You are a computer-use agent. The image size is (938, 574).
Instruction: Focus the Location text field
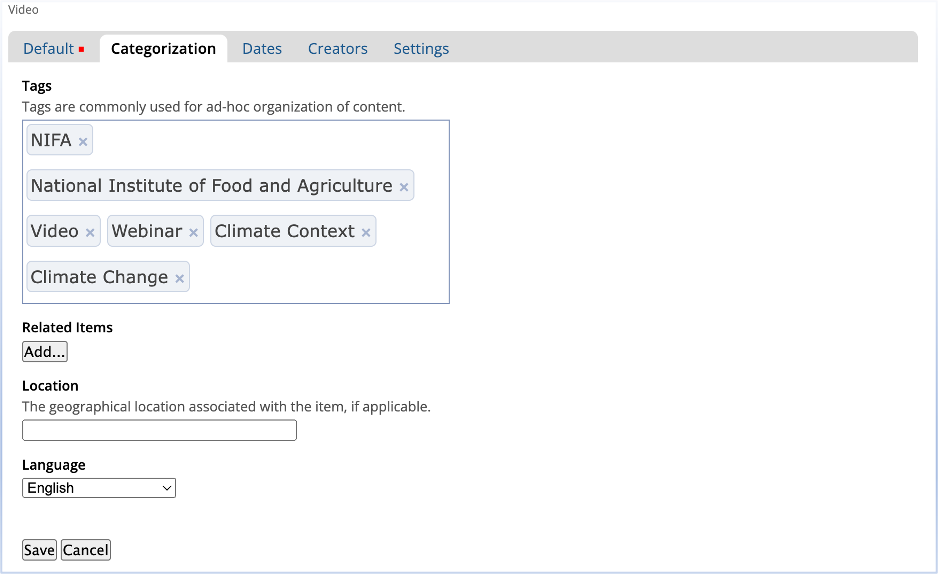pyautogui.click(x=159, y=430)
